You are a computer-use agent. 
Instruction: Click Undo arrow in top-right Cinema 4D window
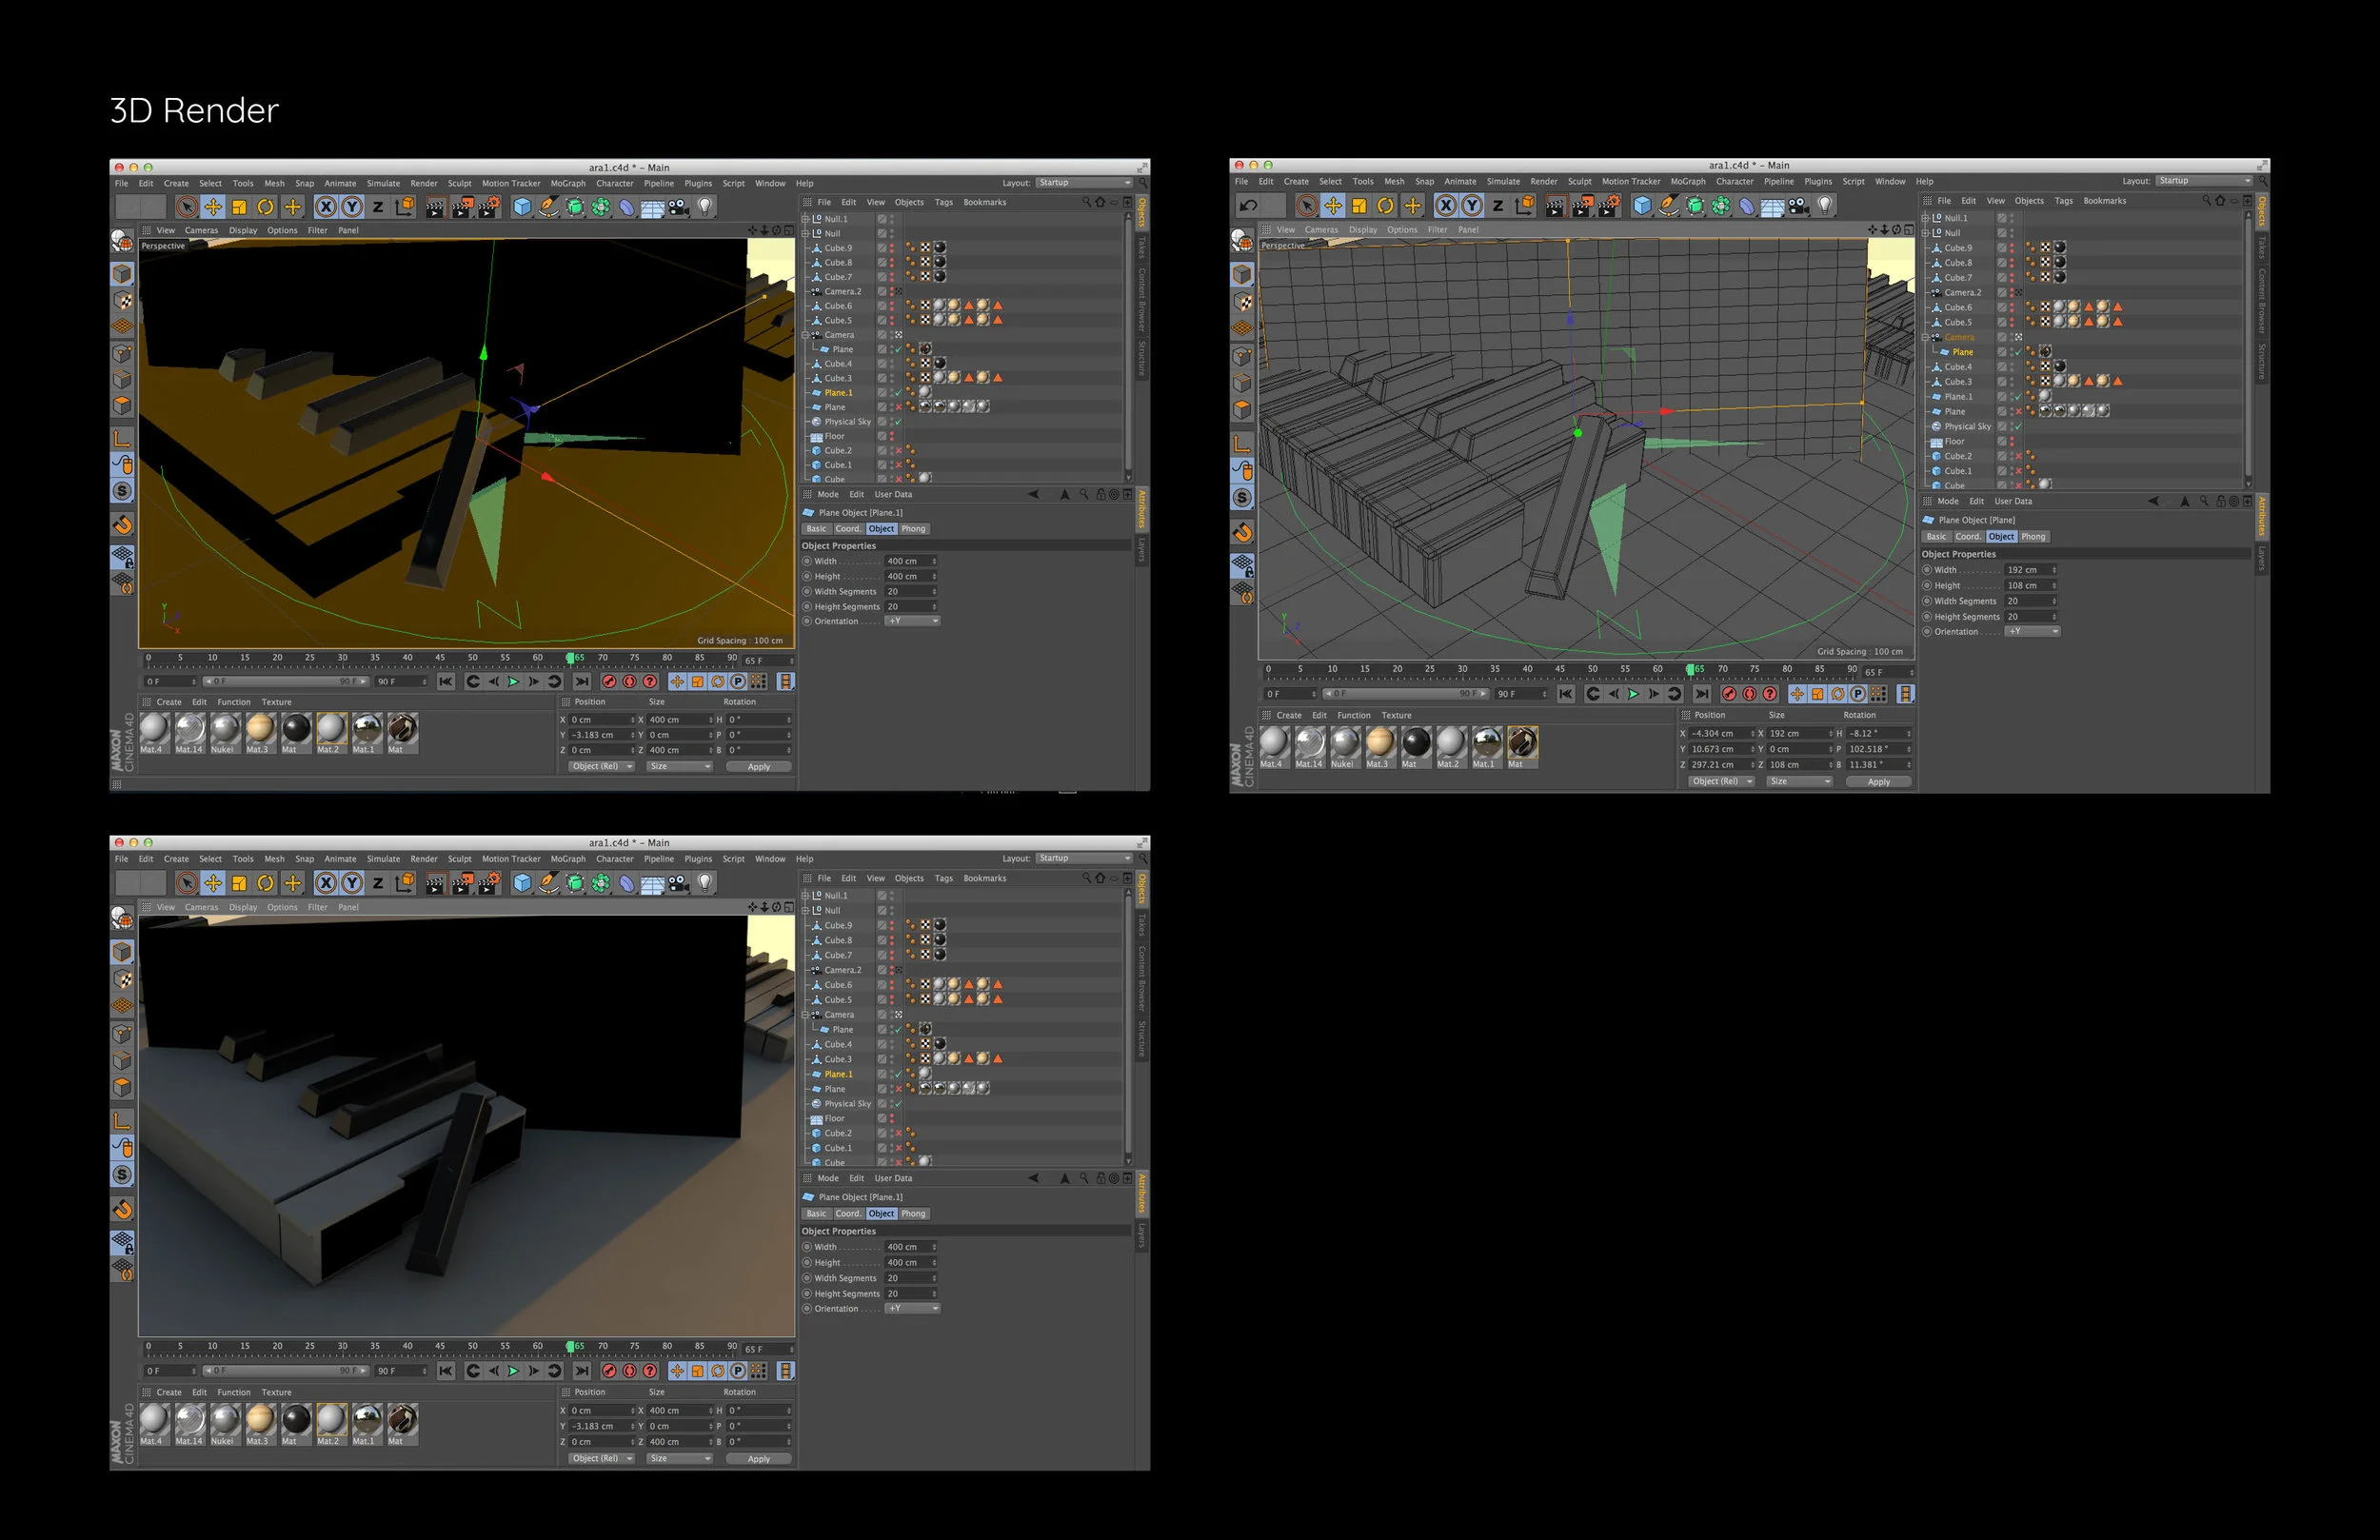pos(1248,206)
